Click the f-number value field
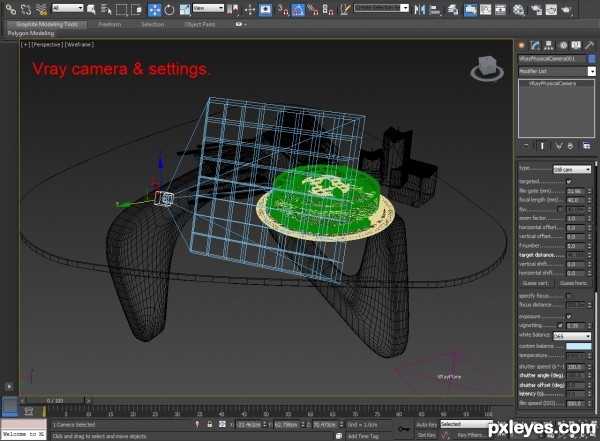Image resolution: width=600 pixels, height=441 pixels. (576, 246)
